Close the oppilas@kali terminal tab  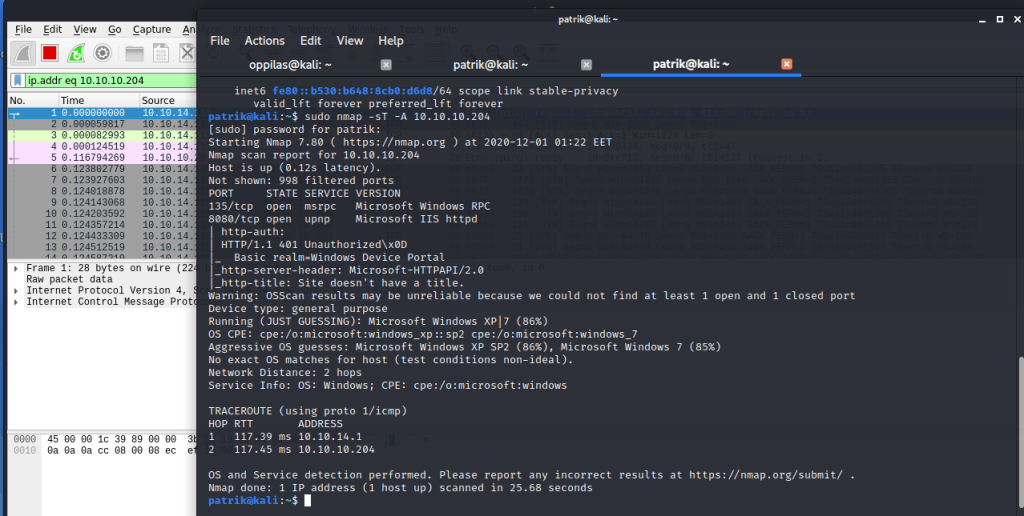[388, 64]
